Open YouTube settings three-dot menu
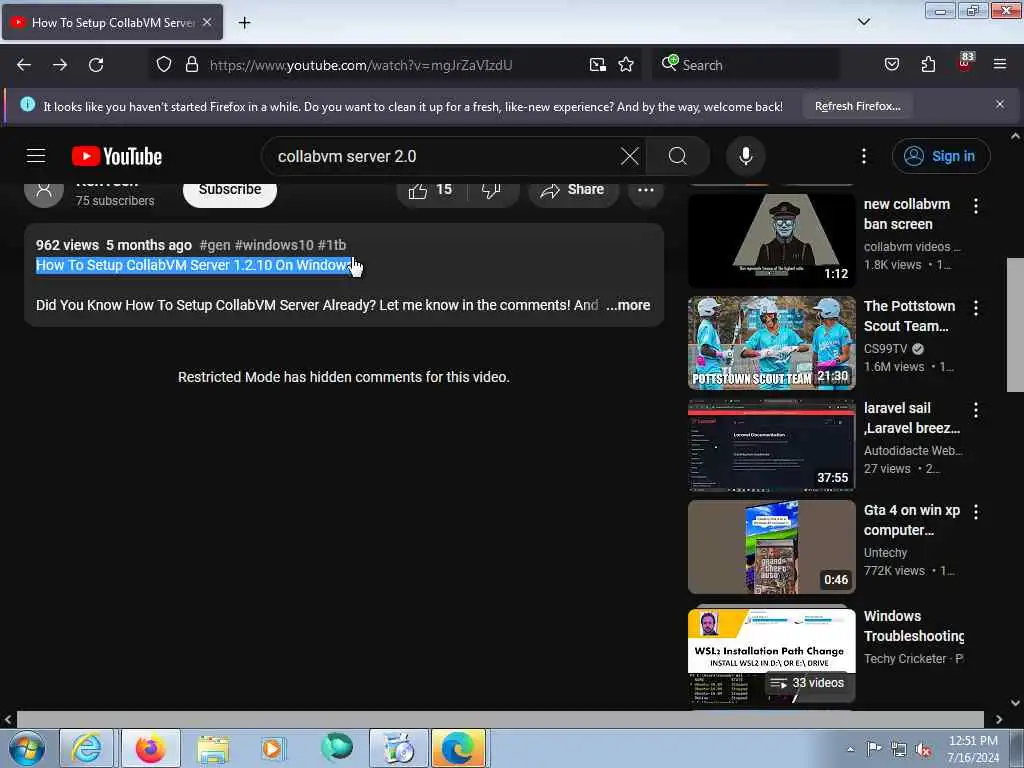This screenshot has width=1024, height=768. (863, 156)
